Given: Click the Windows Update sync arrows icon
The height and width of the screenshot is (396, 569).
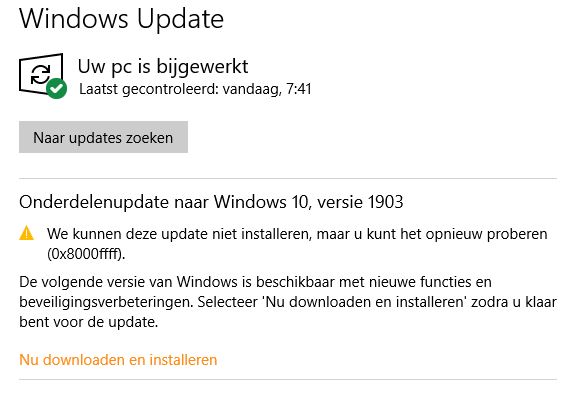Looking at the screenshot, I should [41, 74].
